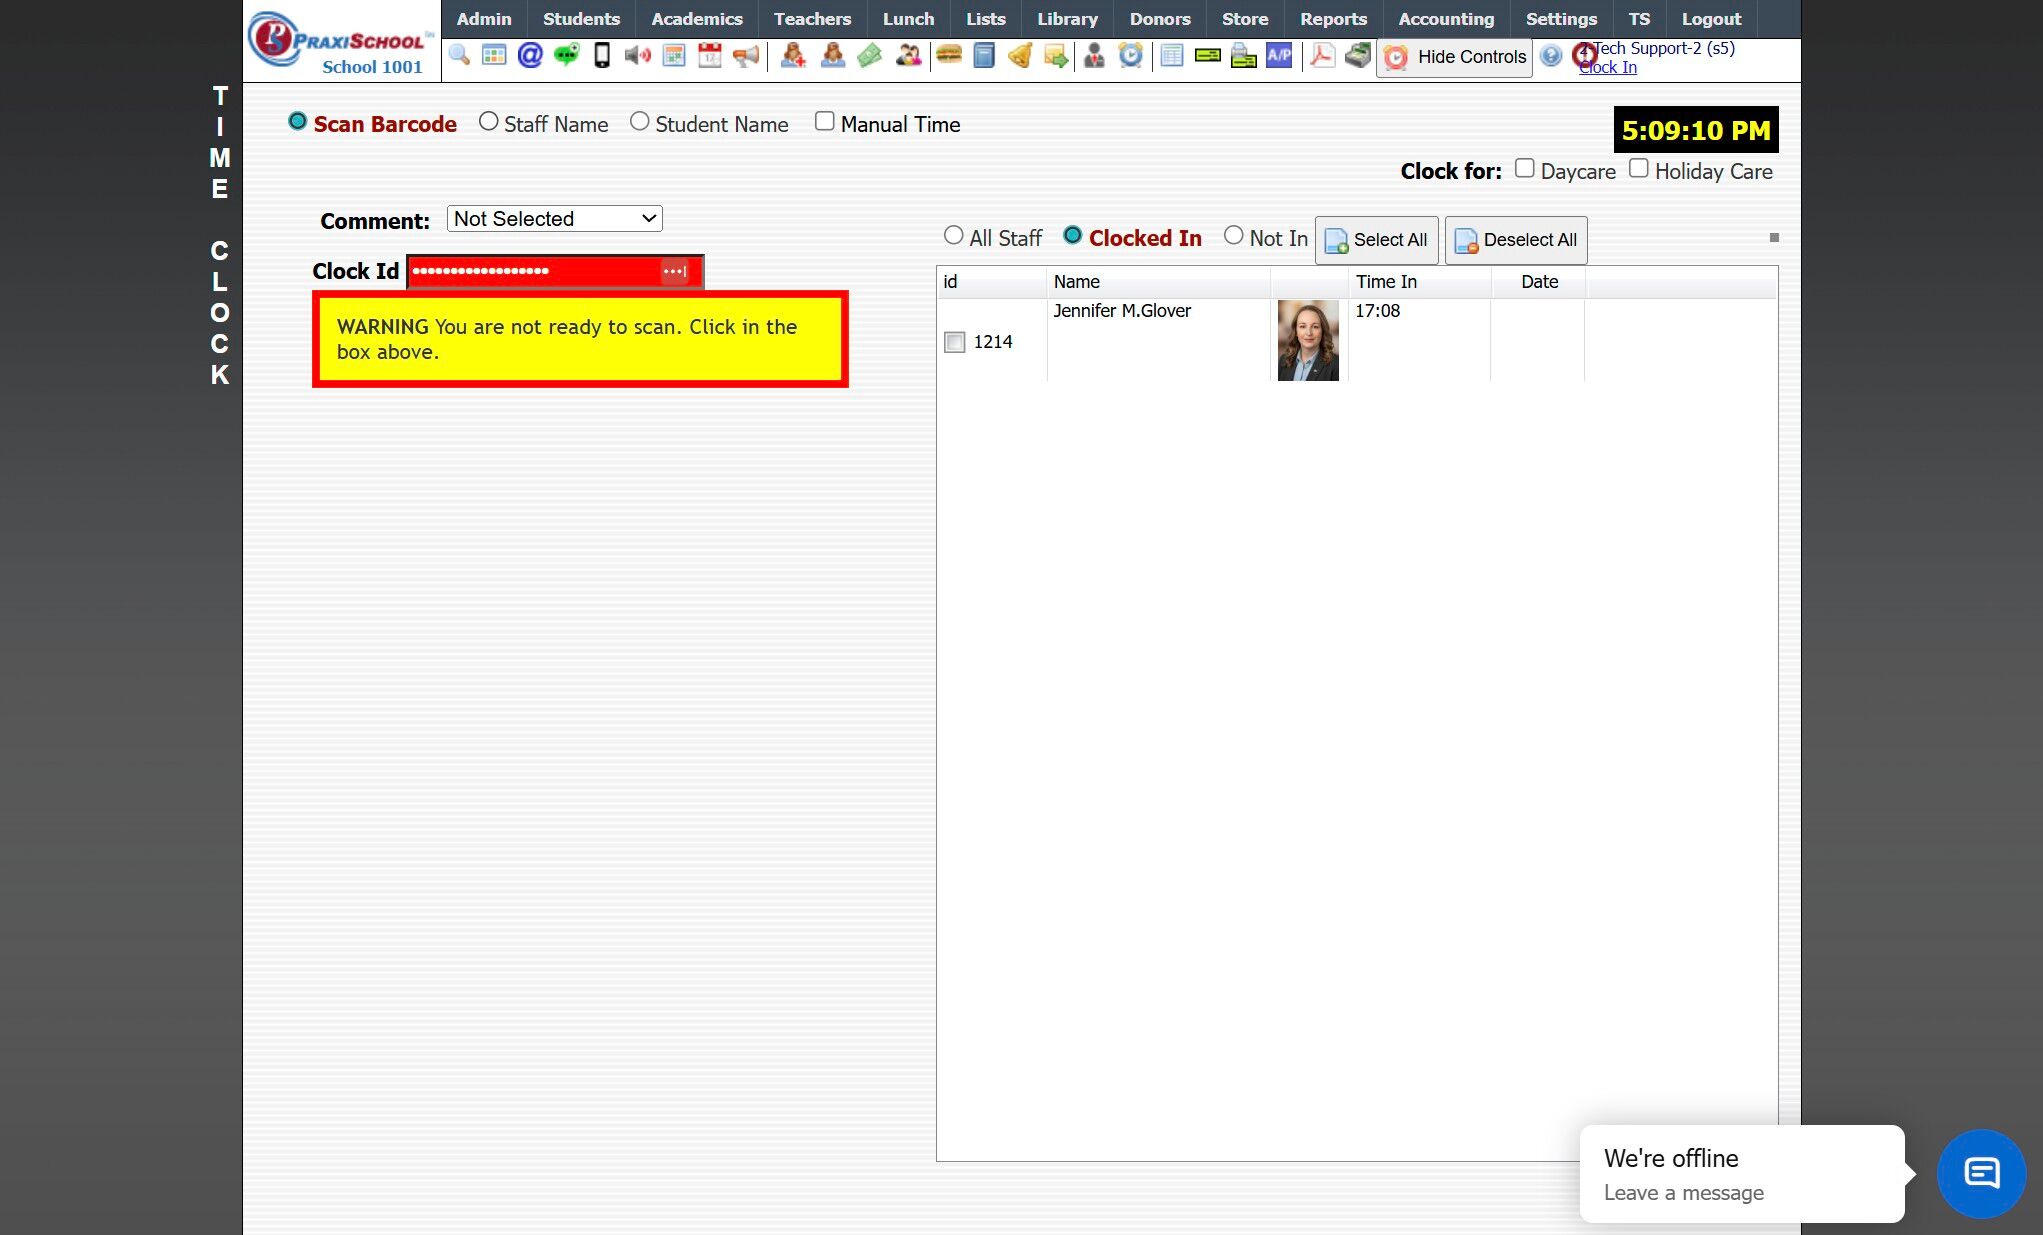
Task: Open the Accounting menu
Action: (1445, 19)
